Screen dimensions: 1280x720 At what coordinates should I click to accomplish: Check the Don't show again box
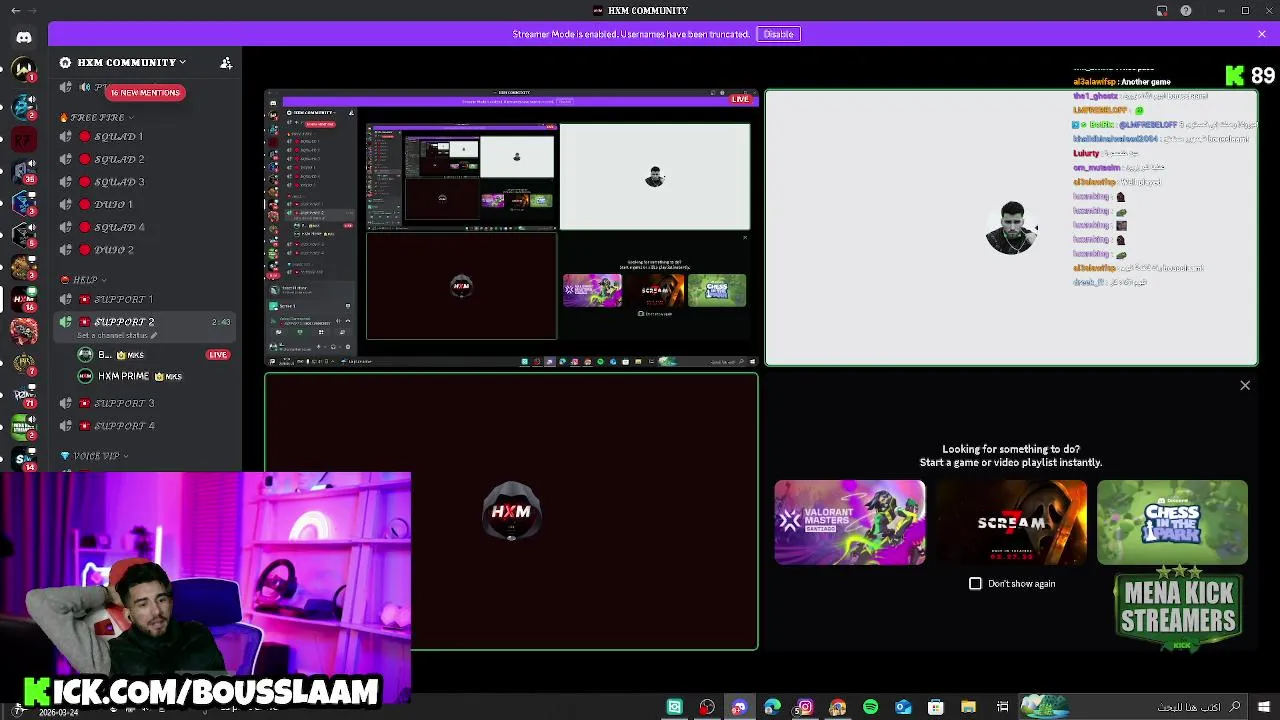pyautogui.click(x=975, y=583)
